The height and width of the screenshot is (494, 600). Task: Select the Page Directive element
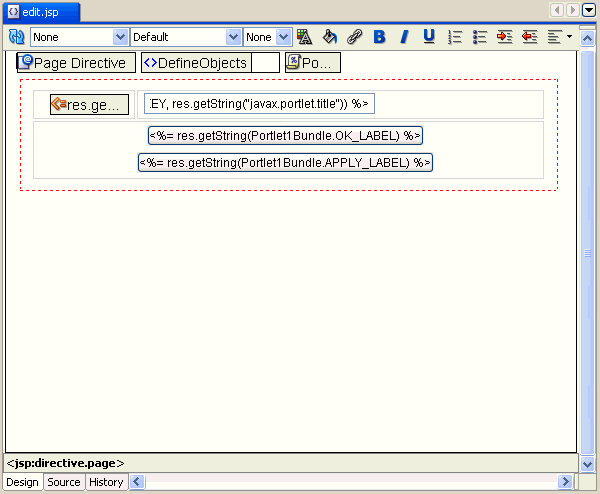(x=76, y=62)
